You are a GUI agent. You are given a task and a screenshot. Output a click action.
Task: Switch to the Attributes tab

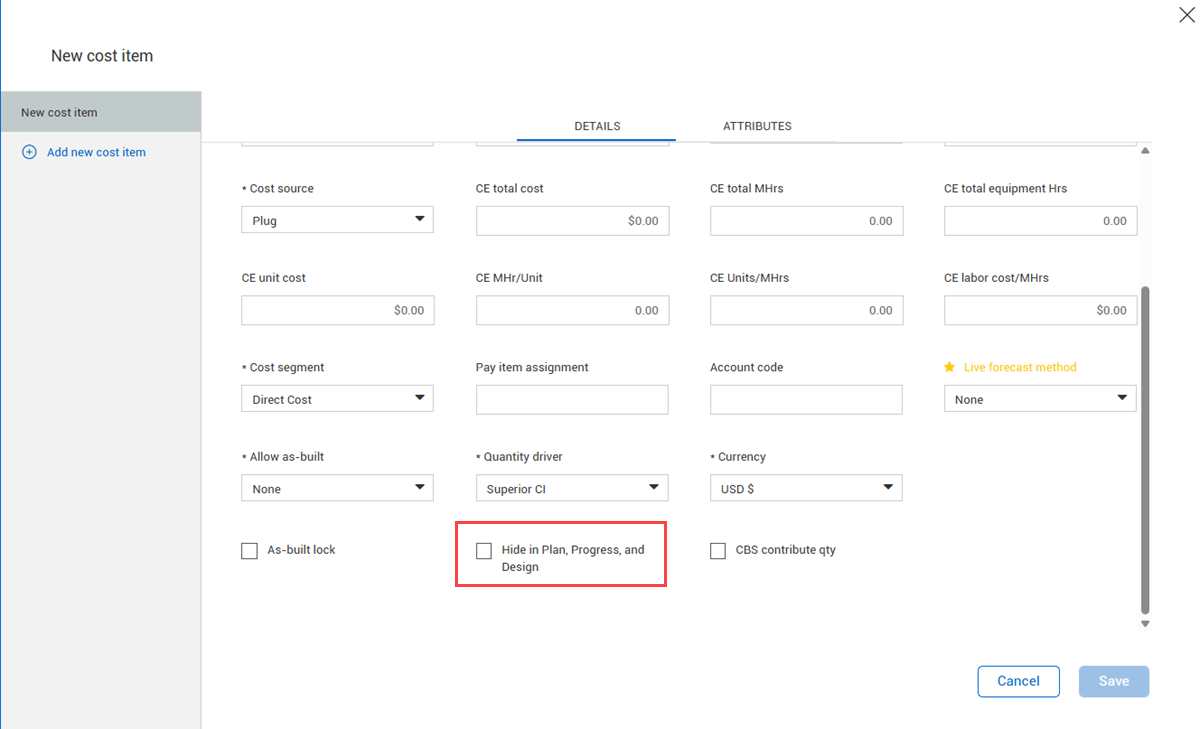(757, 126)
